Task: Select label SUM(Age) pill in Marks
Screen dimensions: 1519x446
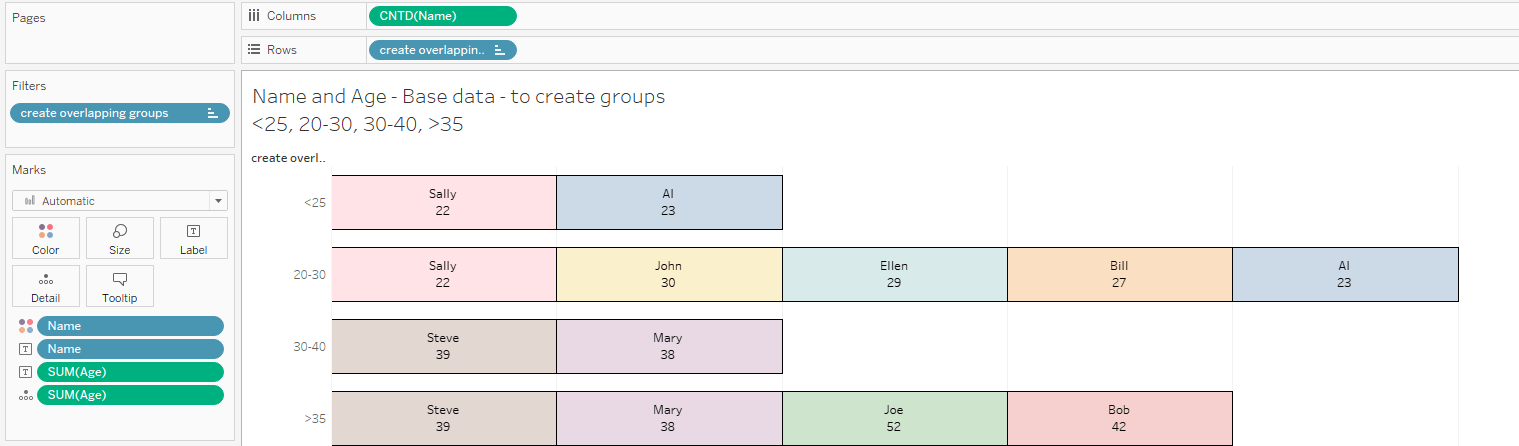Action: coord(130,372)
